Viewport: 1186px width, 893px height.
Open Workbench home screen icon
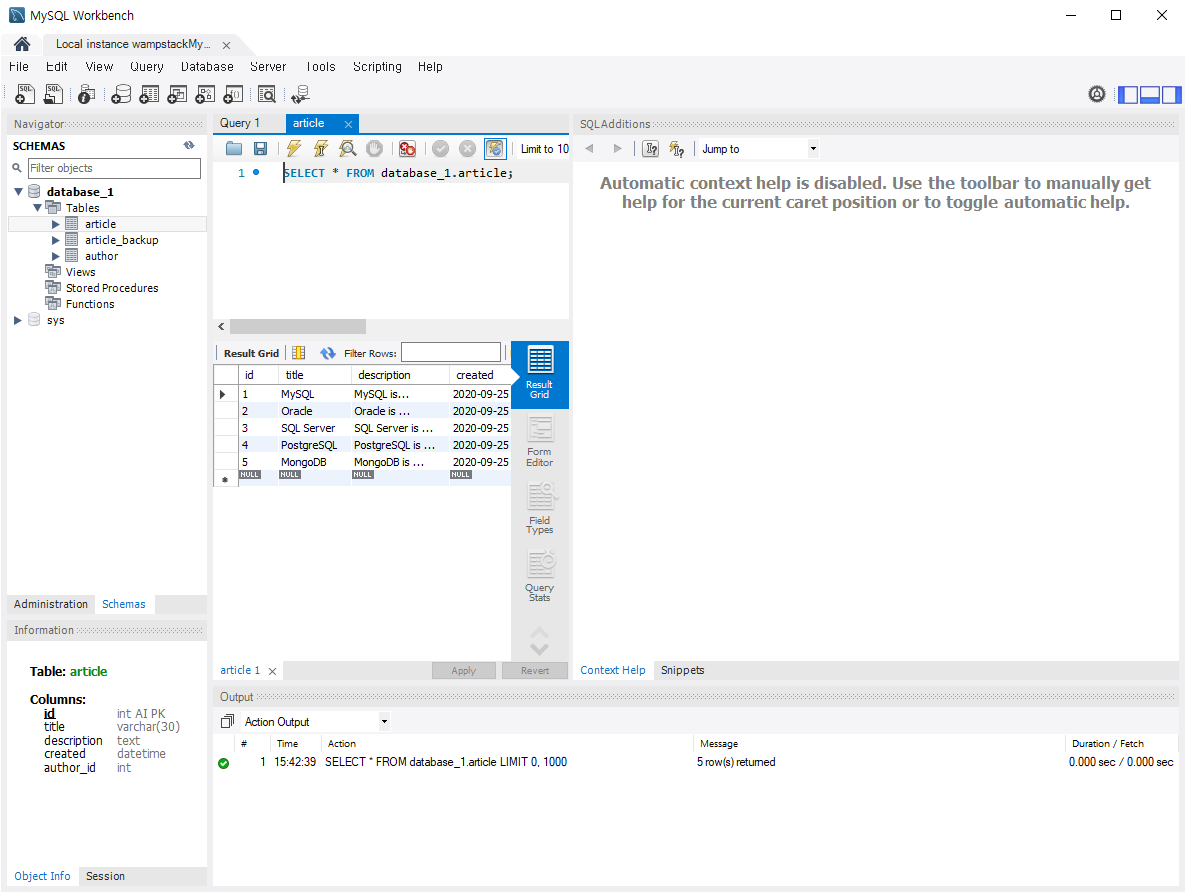tap(22, 44)
